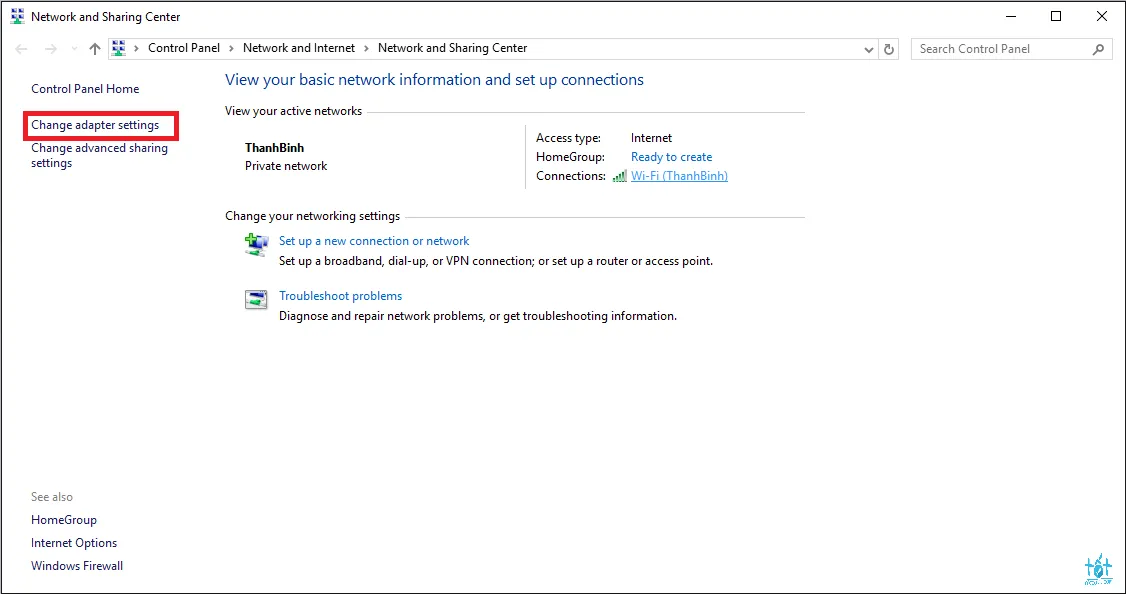Screen dimensions: 1126x594
Task: Click the Refresh icon beside address bar
Action: [889, 49]
